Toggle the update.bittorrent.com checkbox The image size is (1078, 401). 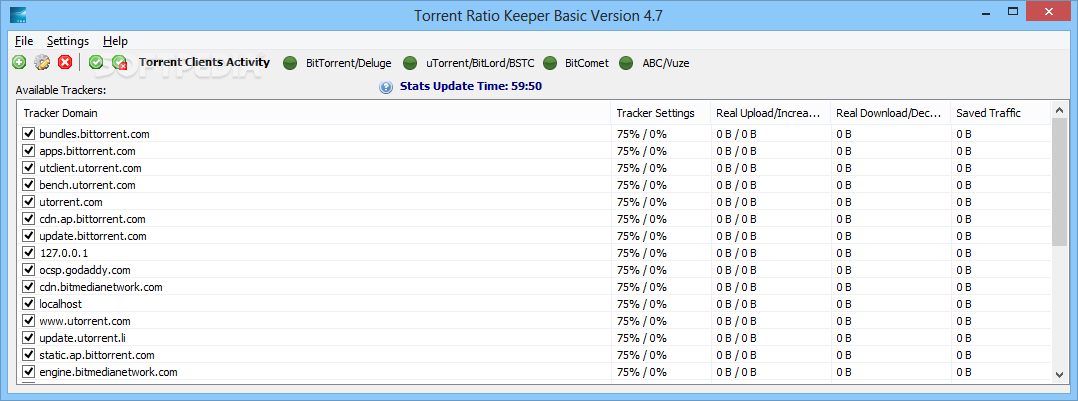(x=29, y=236)
